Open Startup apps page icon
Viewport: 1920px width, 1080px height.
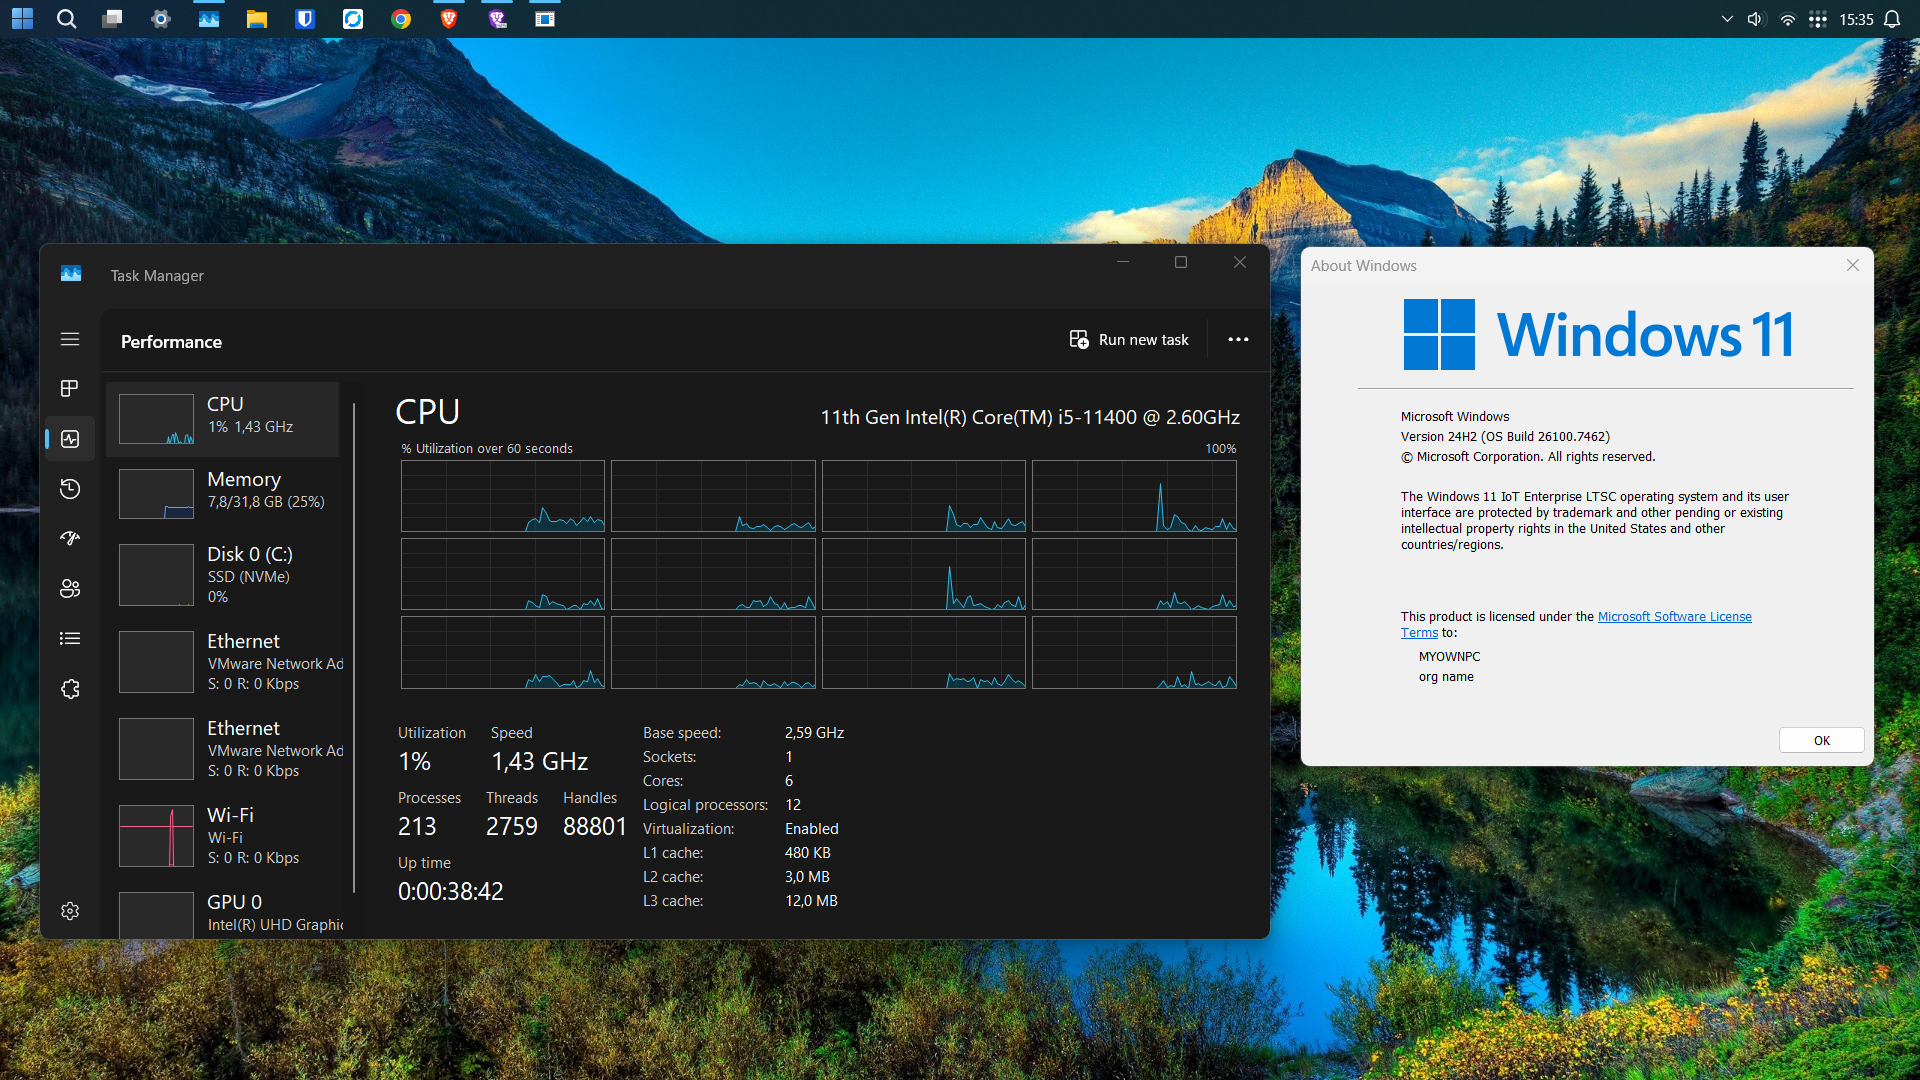click(70, 538)
